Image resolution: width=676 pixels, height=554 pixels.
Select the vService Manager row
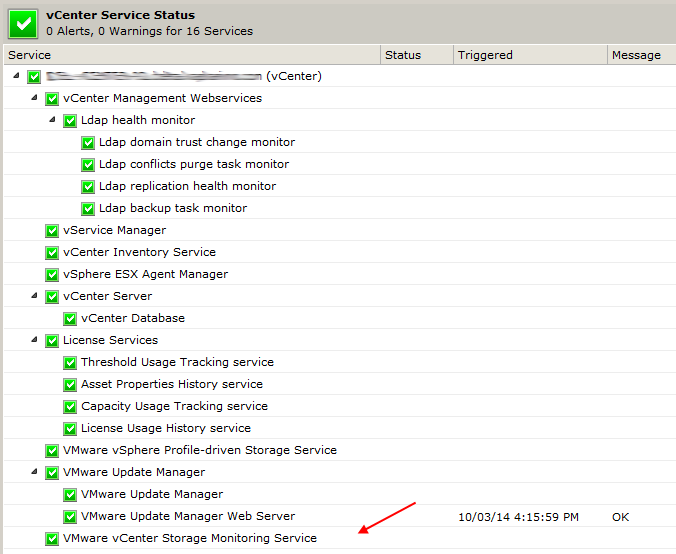[340, 230]
